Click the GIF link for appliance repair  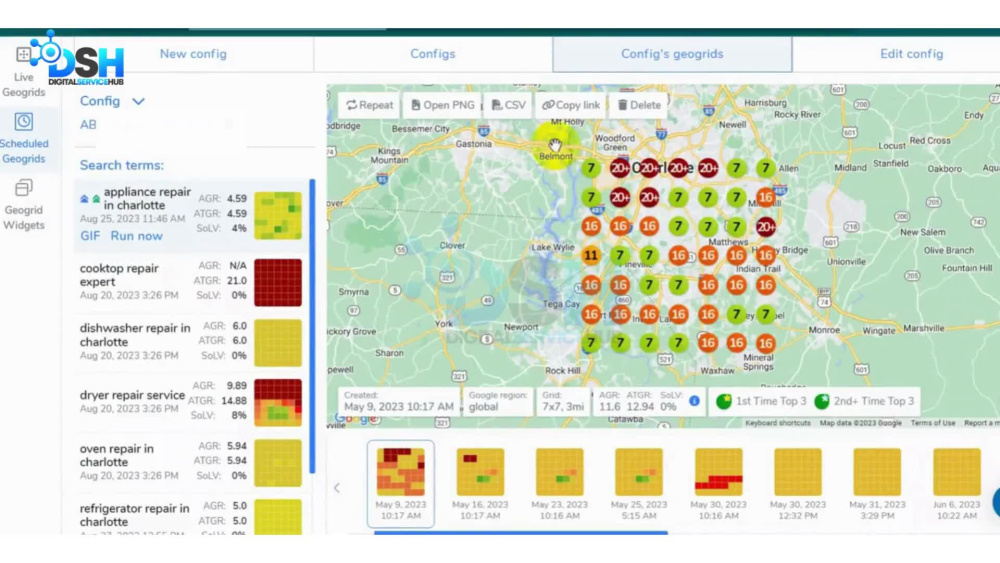90,236
